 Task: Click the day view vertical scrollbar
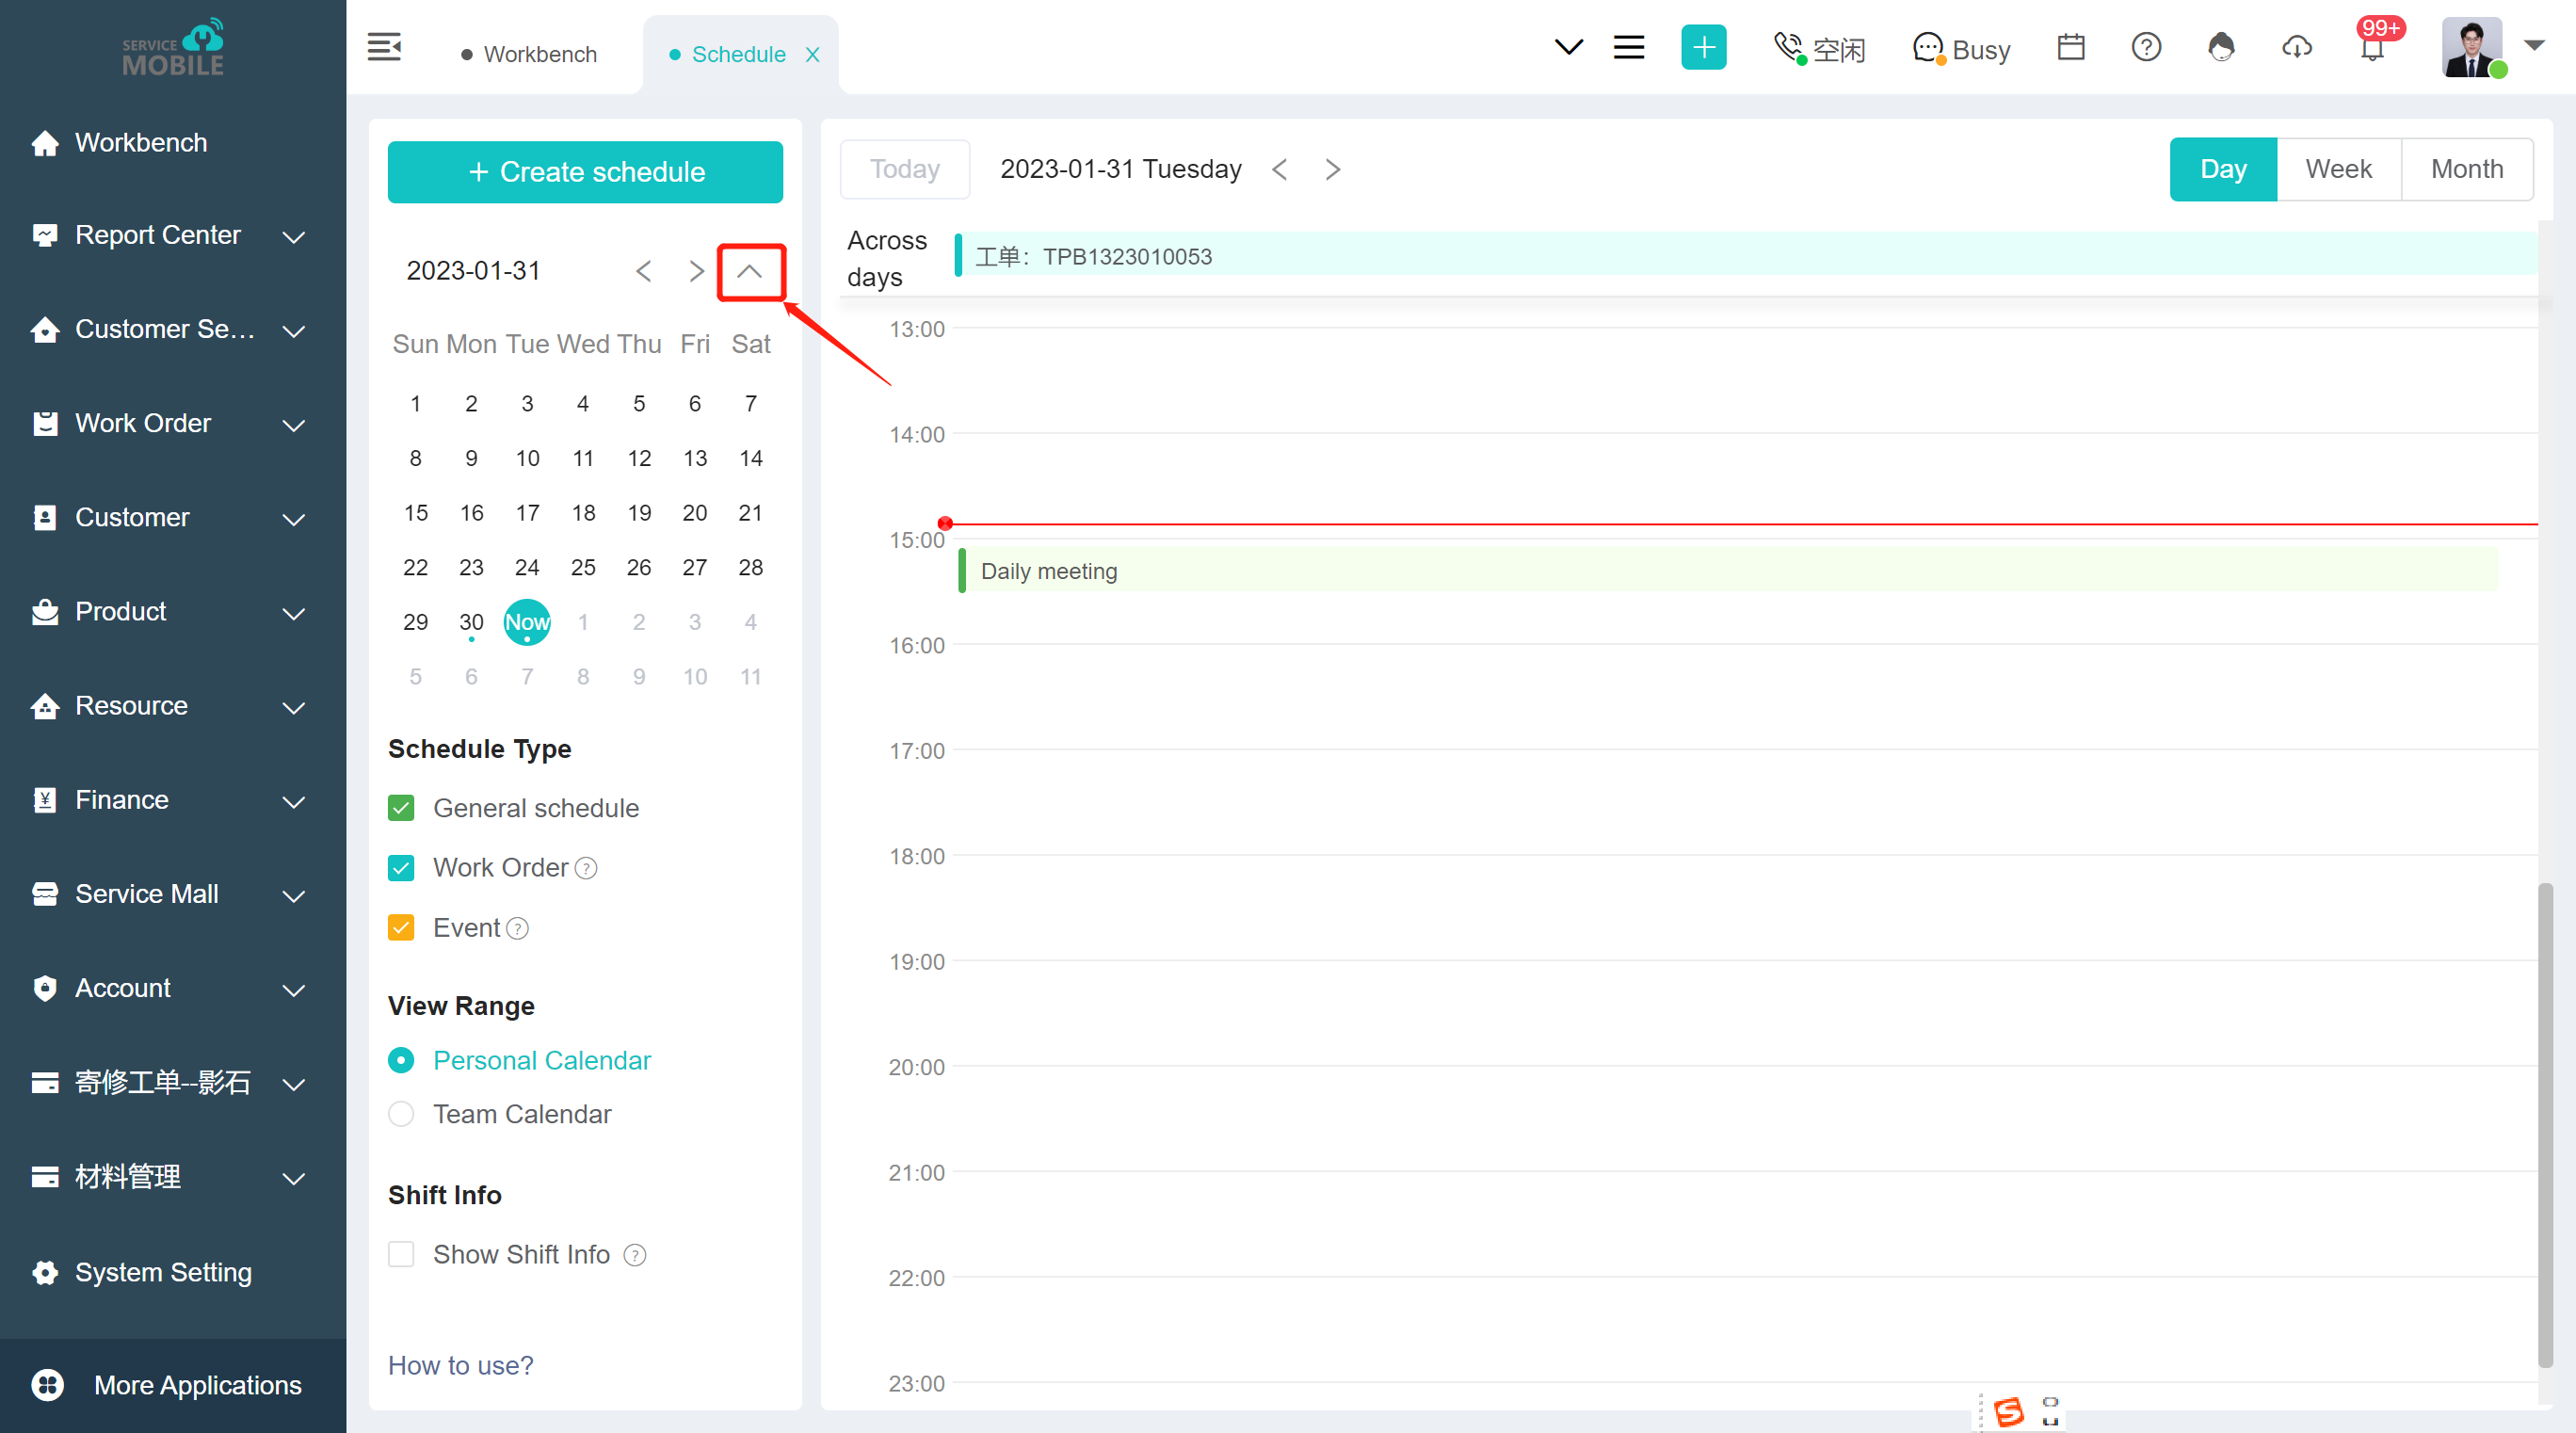tap(2545, 1125)
